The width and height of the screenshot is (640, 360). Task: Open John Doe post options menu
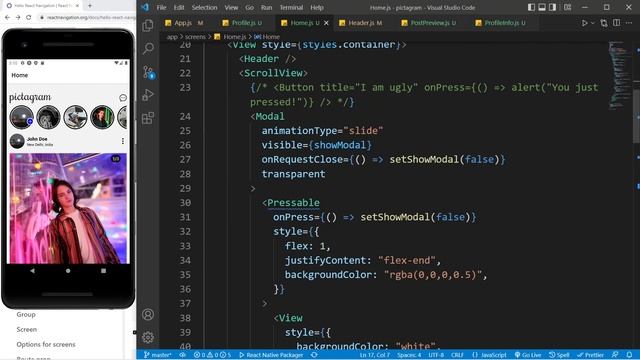(x=122, y=141)
